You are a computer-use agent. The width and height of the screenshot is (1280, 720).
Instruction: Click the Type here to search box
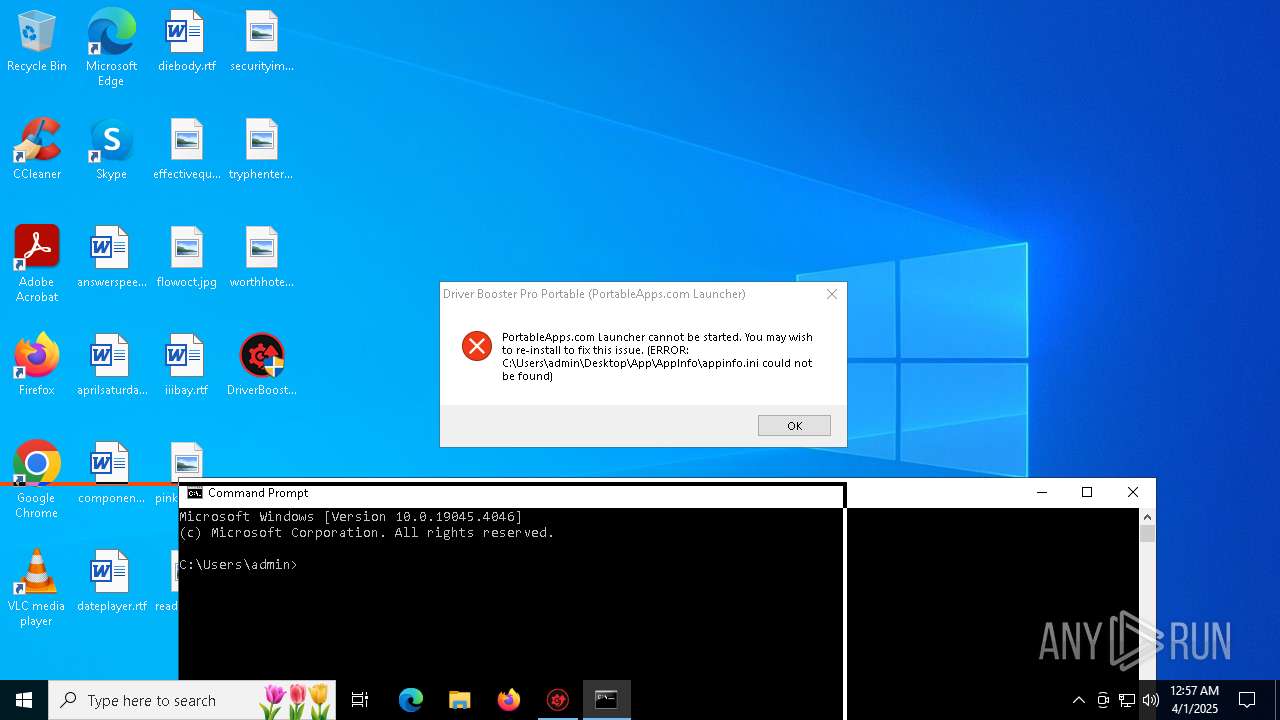tap(192, 700)
